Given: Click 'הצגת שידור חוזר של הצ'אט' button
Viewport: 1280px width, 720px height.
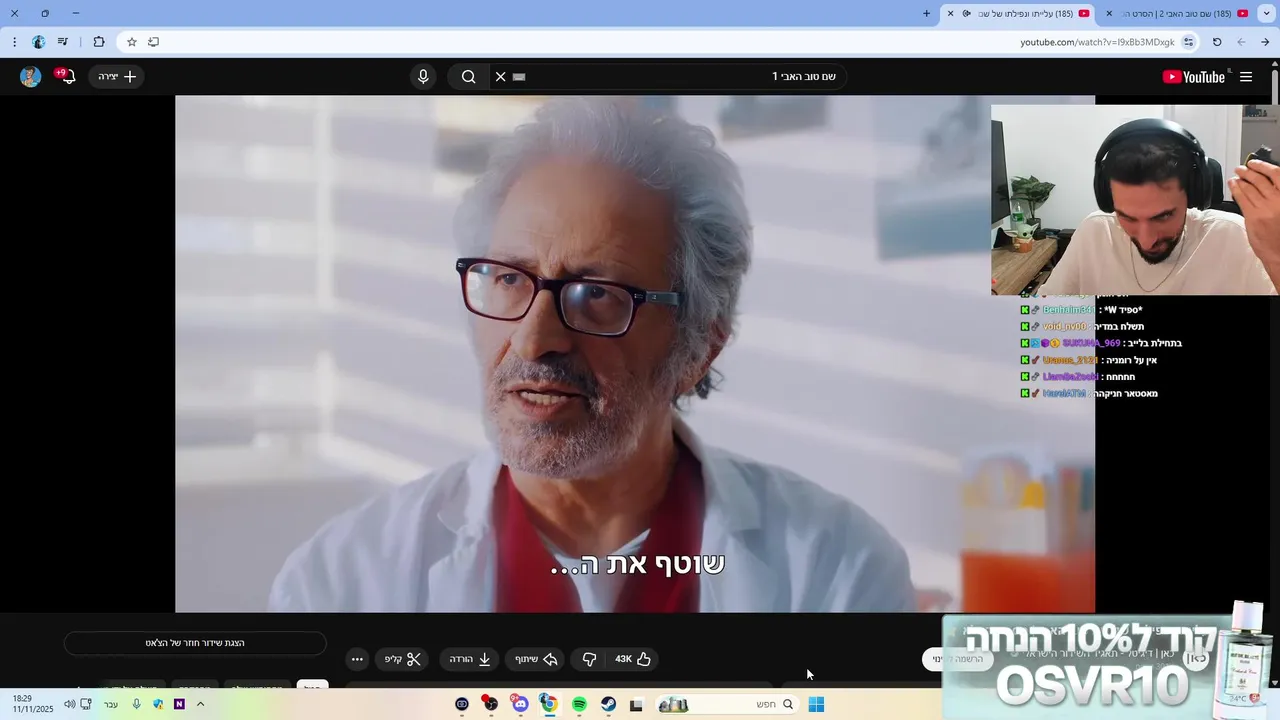Looking at the screenshot, I should pyautogui.click(x=195, y=643).
